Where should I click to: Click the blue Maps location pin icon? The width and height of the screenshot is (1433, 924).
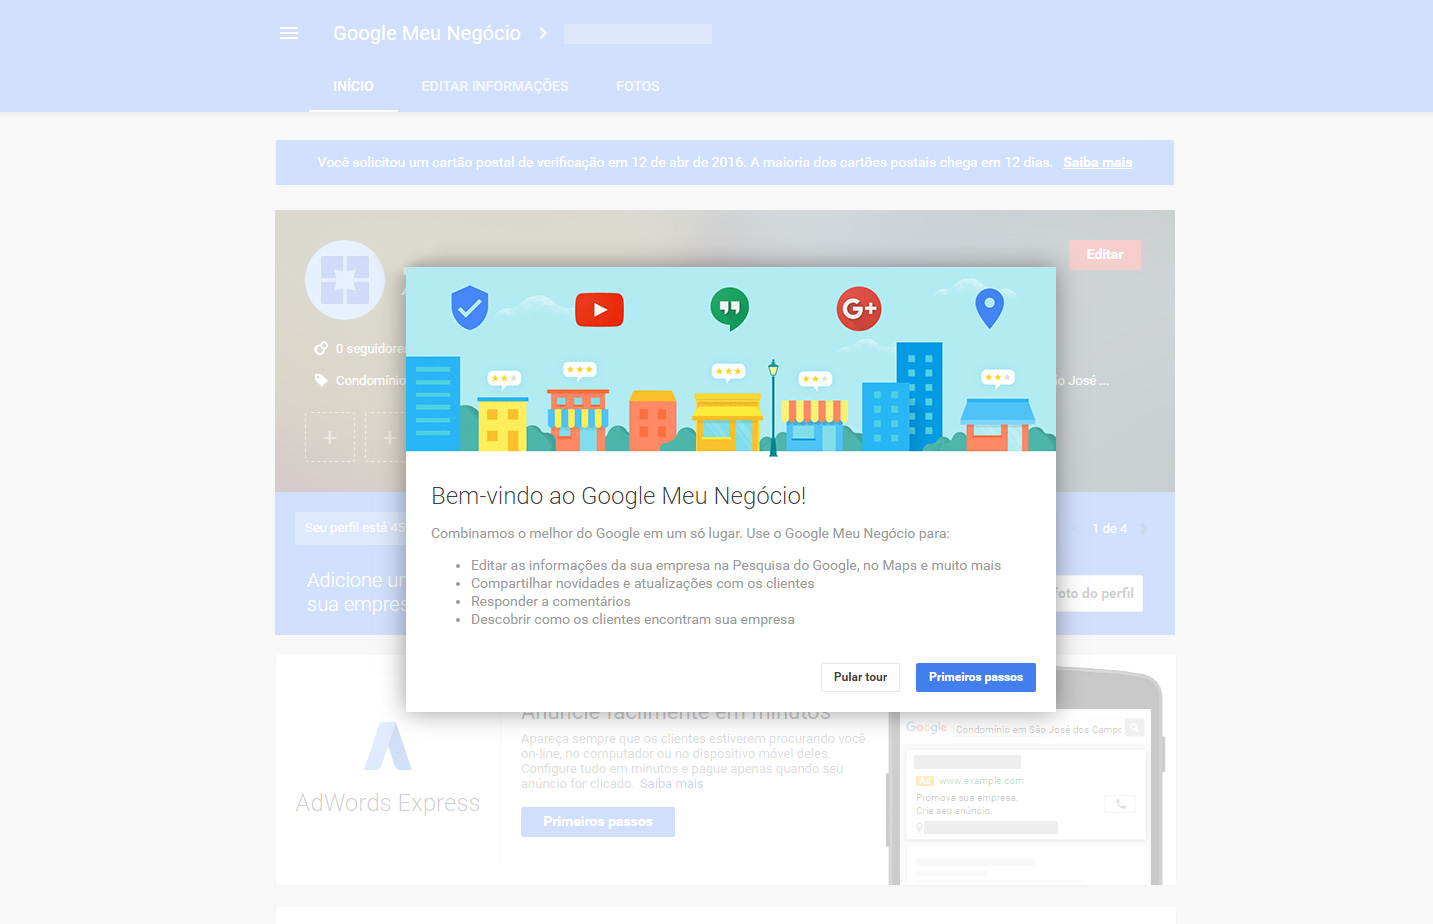(x=989, y=308)
